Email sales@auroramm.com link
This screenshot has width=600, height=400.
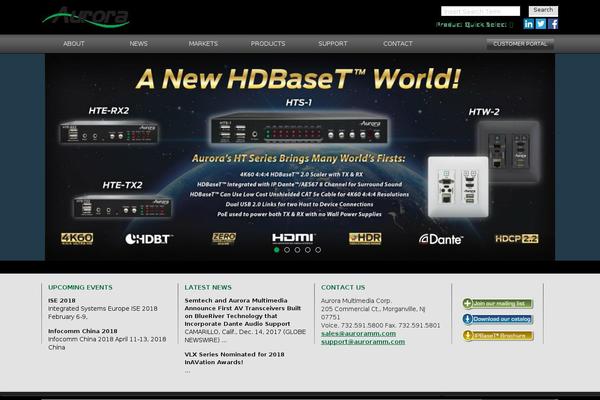coord(359,333)
